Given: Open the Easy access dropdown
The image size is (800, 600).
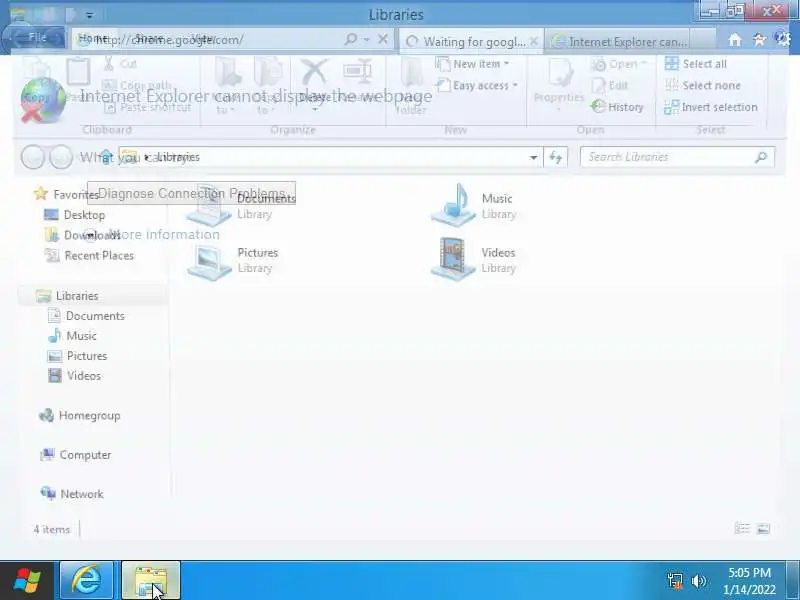Looking at the screenshot, I should pos(478,85).
